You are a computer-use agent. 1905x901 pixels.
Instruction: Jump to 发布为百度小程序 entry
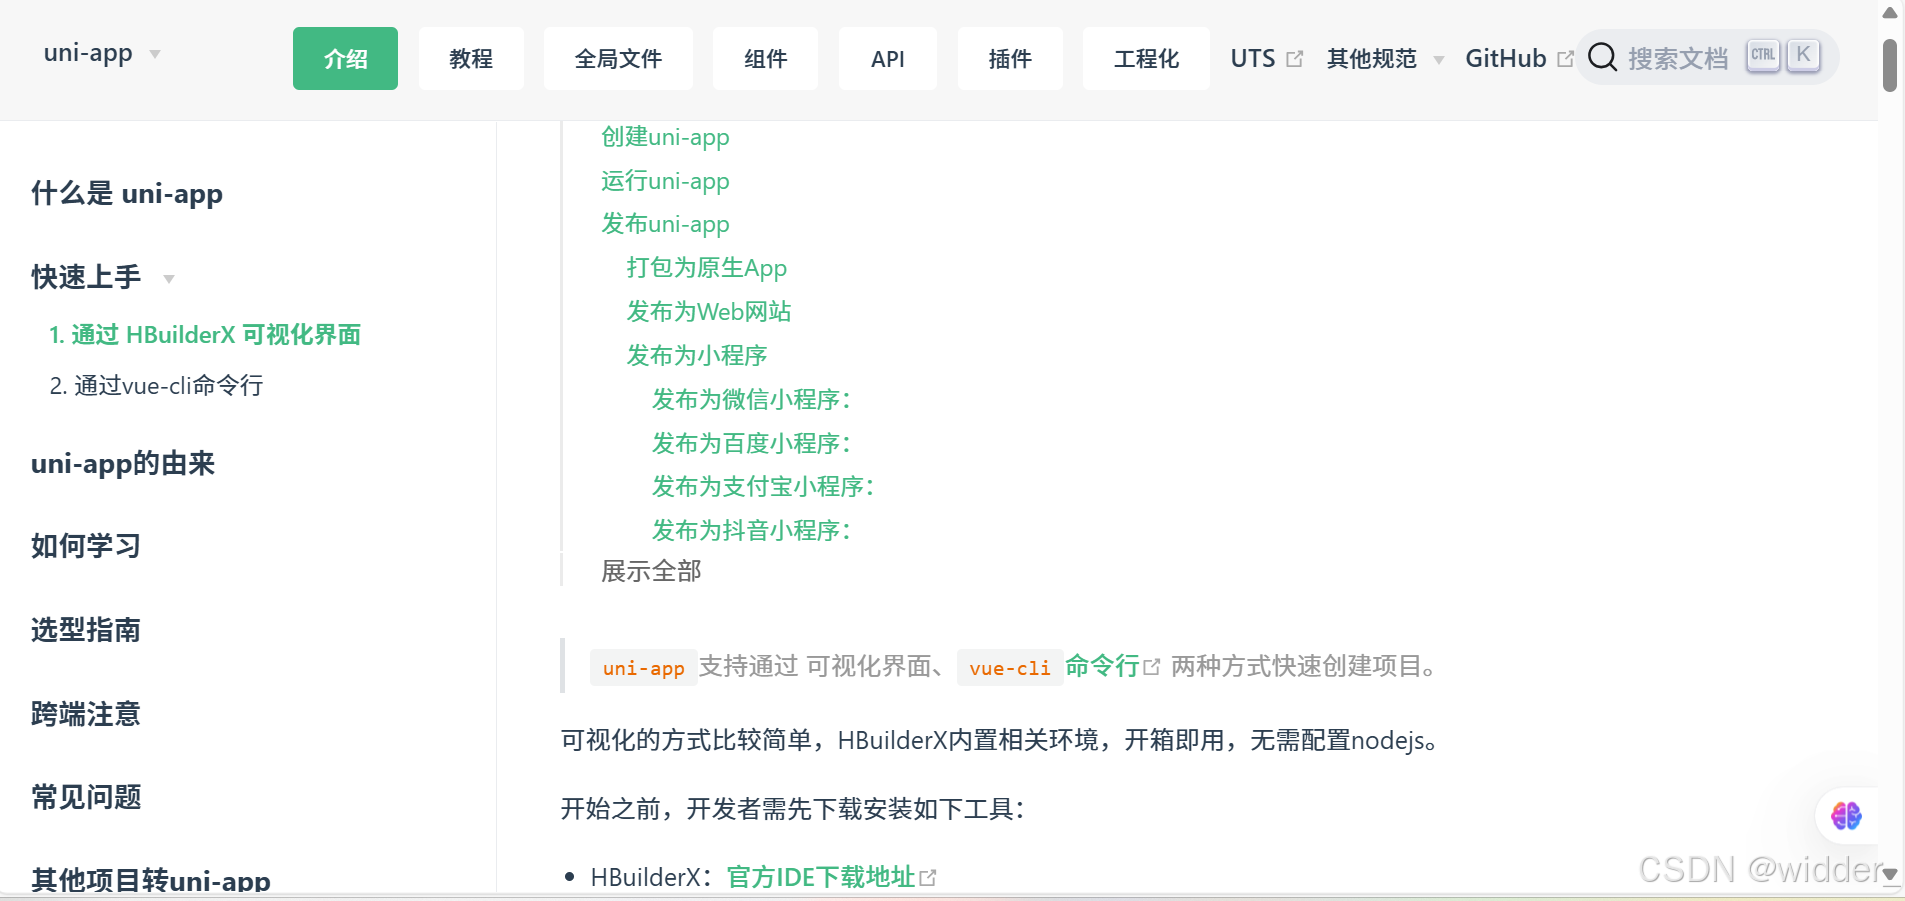(x=751, y=443)
